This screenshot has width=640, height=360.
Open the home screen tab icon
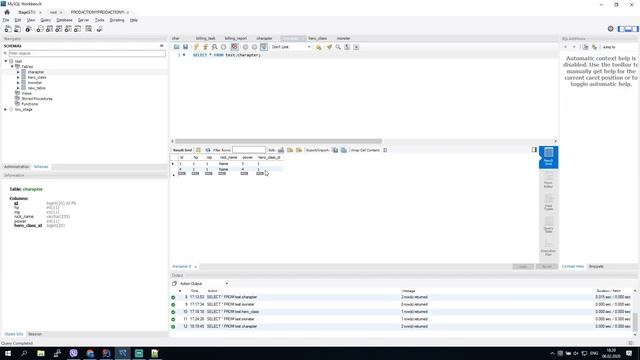coord(7,12)
